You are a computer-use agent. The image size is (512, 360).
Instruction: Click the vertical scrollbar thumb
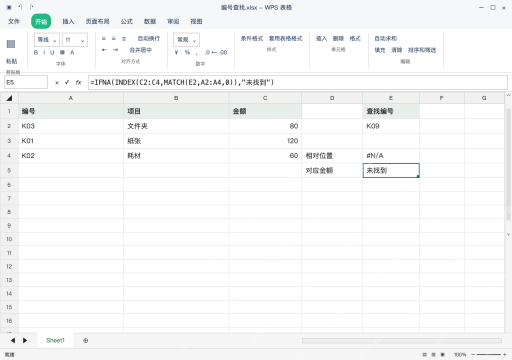point(508,164)
